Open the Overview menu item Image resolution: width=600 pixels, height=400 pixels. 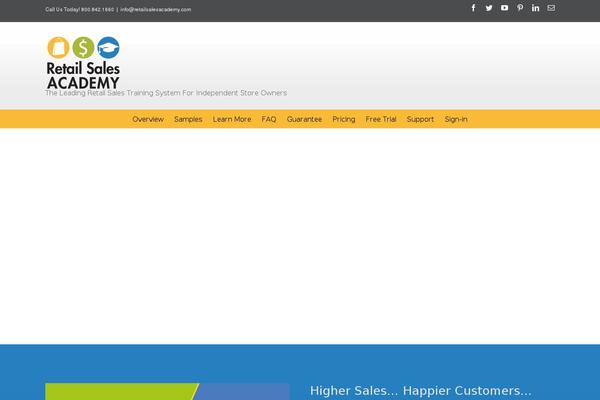click(x=148, y=119)
